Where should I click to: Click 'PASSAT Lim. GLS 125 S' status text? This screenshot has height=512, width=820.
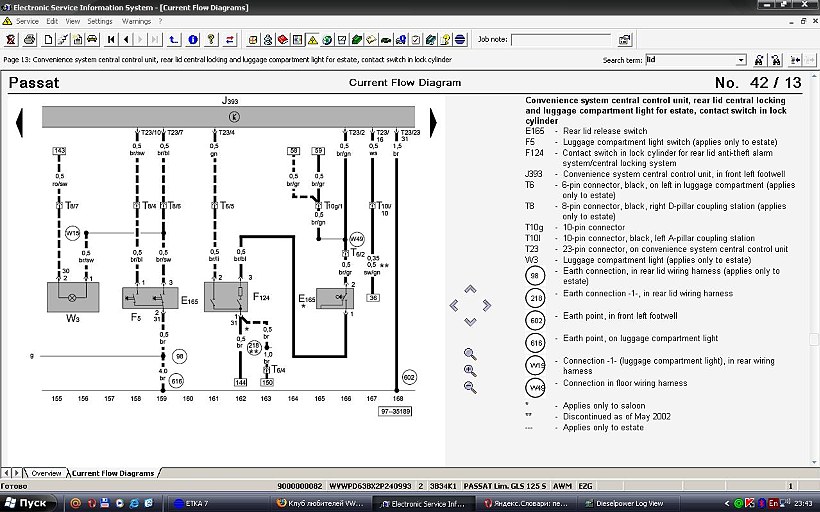[x=505, y=486]
